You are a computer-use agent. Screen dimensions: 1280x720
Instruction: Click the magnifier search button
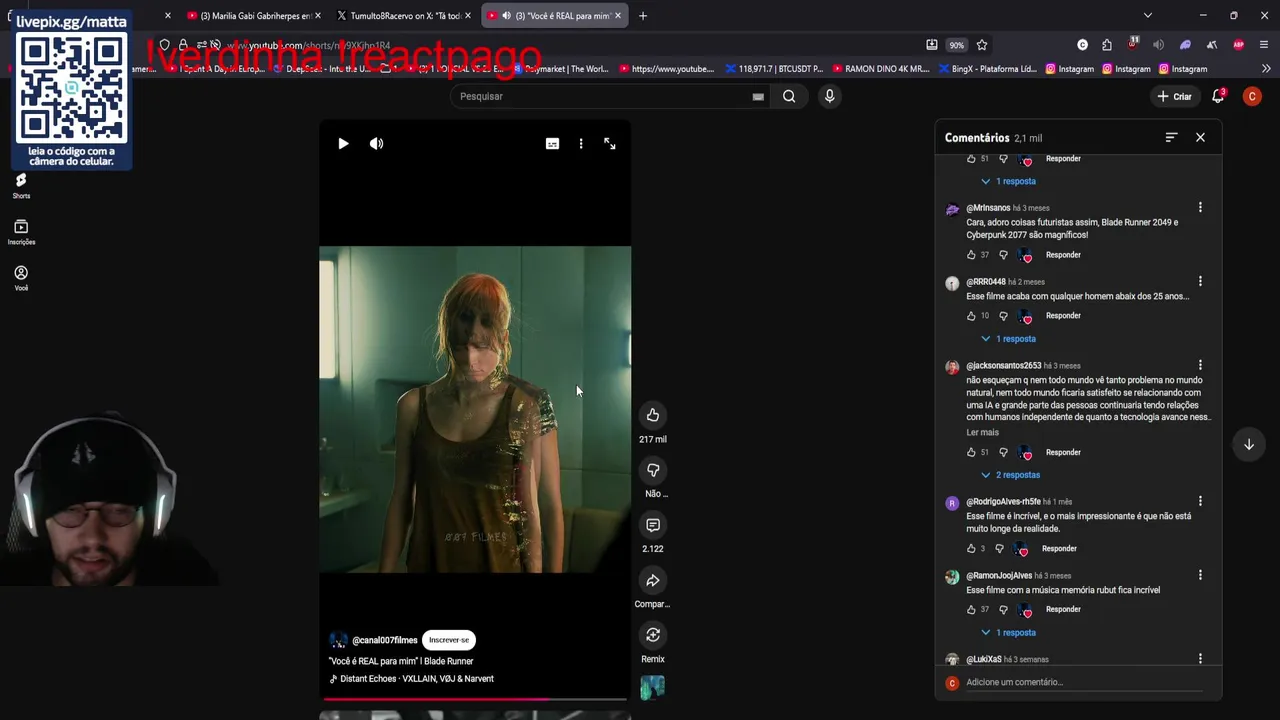(789, 97)
